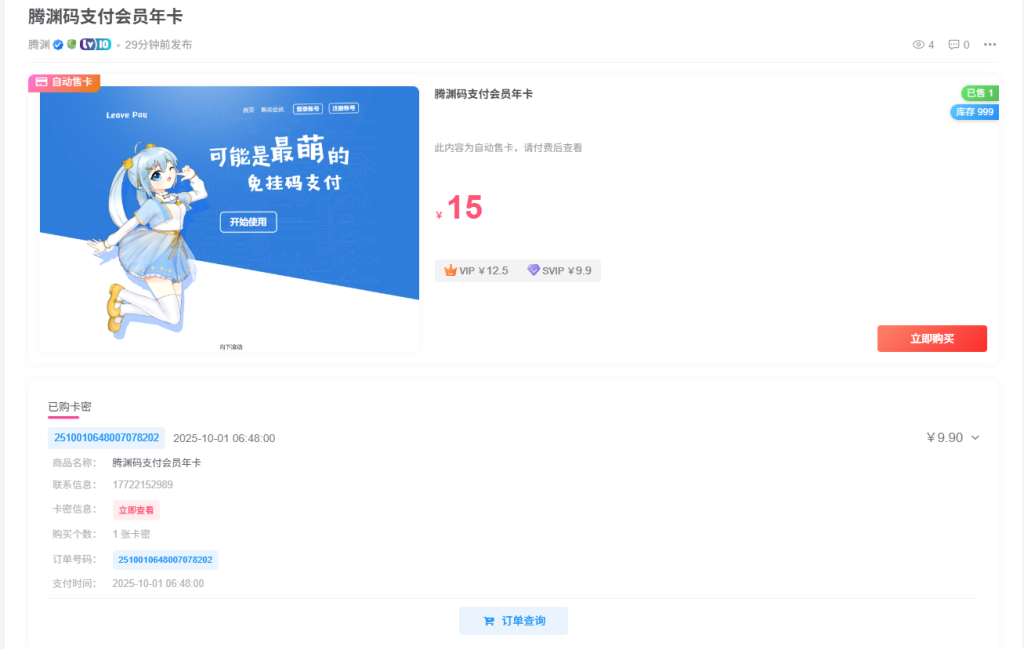Click the author name 腾渊
The height and width of the screenshot is (649, 1024).
tap(39, 45)
